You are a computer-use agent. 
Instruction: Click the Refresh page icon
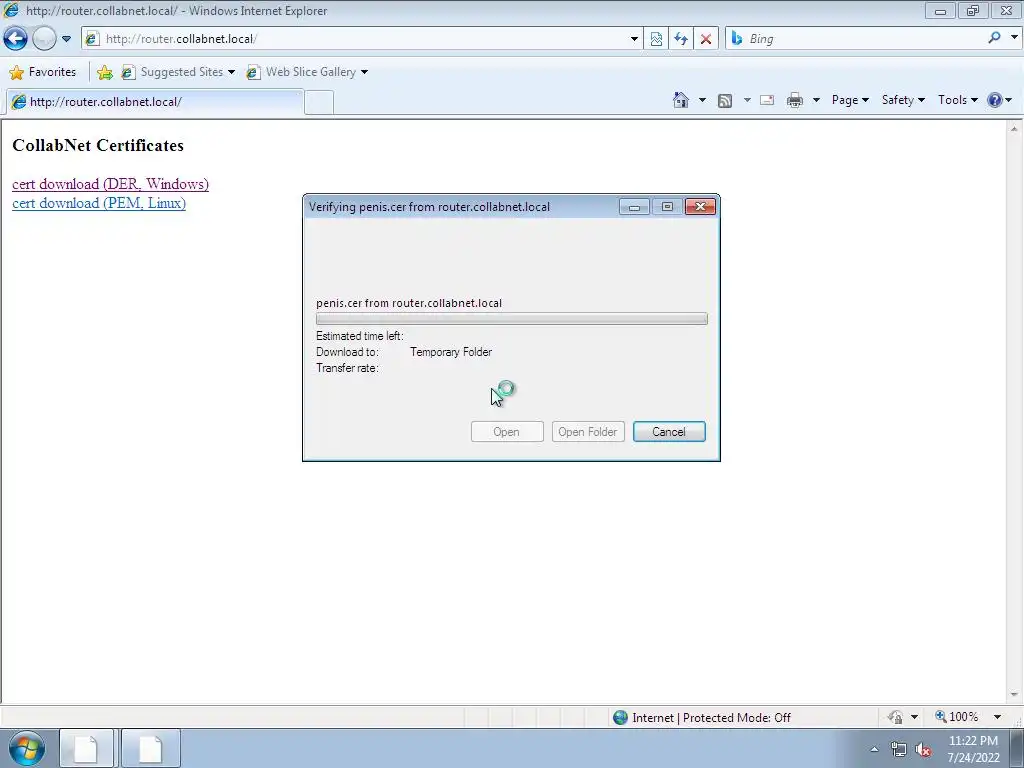click(680, 39)
